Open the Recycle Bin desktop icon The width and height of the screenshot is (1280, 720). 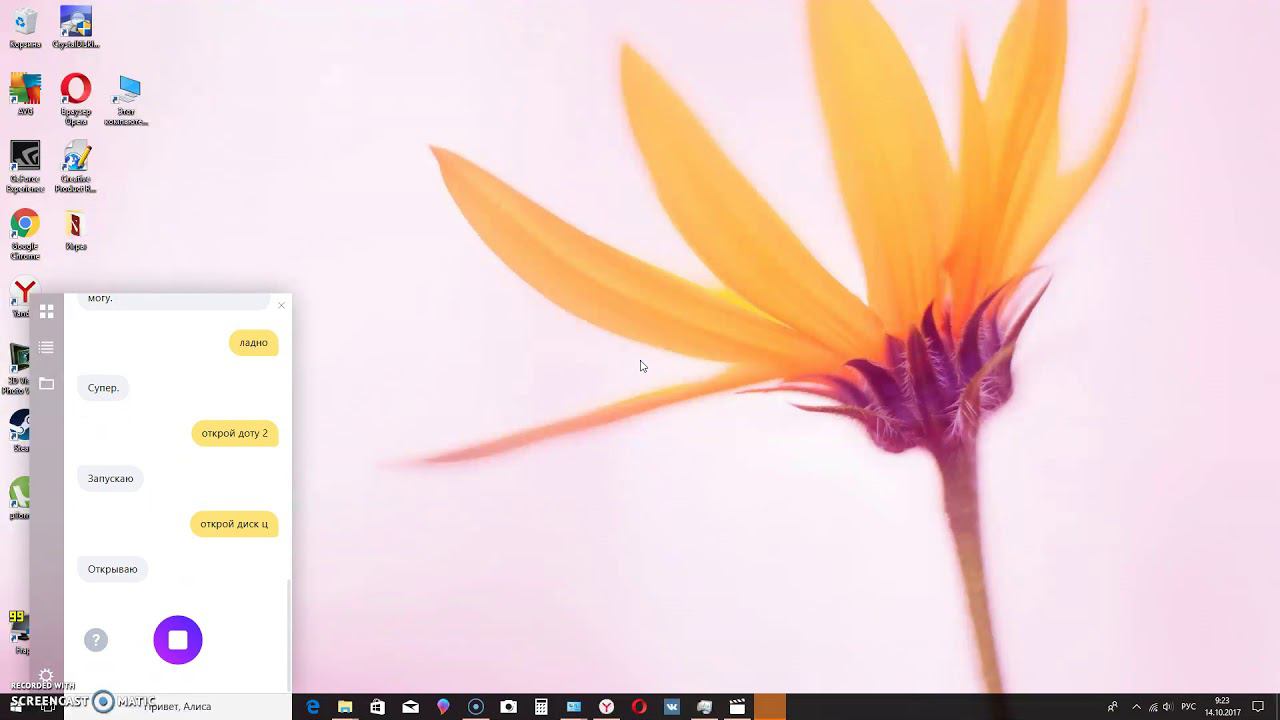tap(25, 28)
